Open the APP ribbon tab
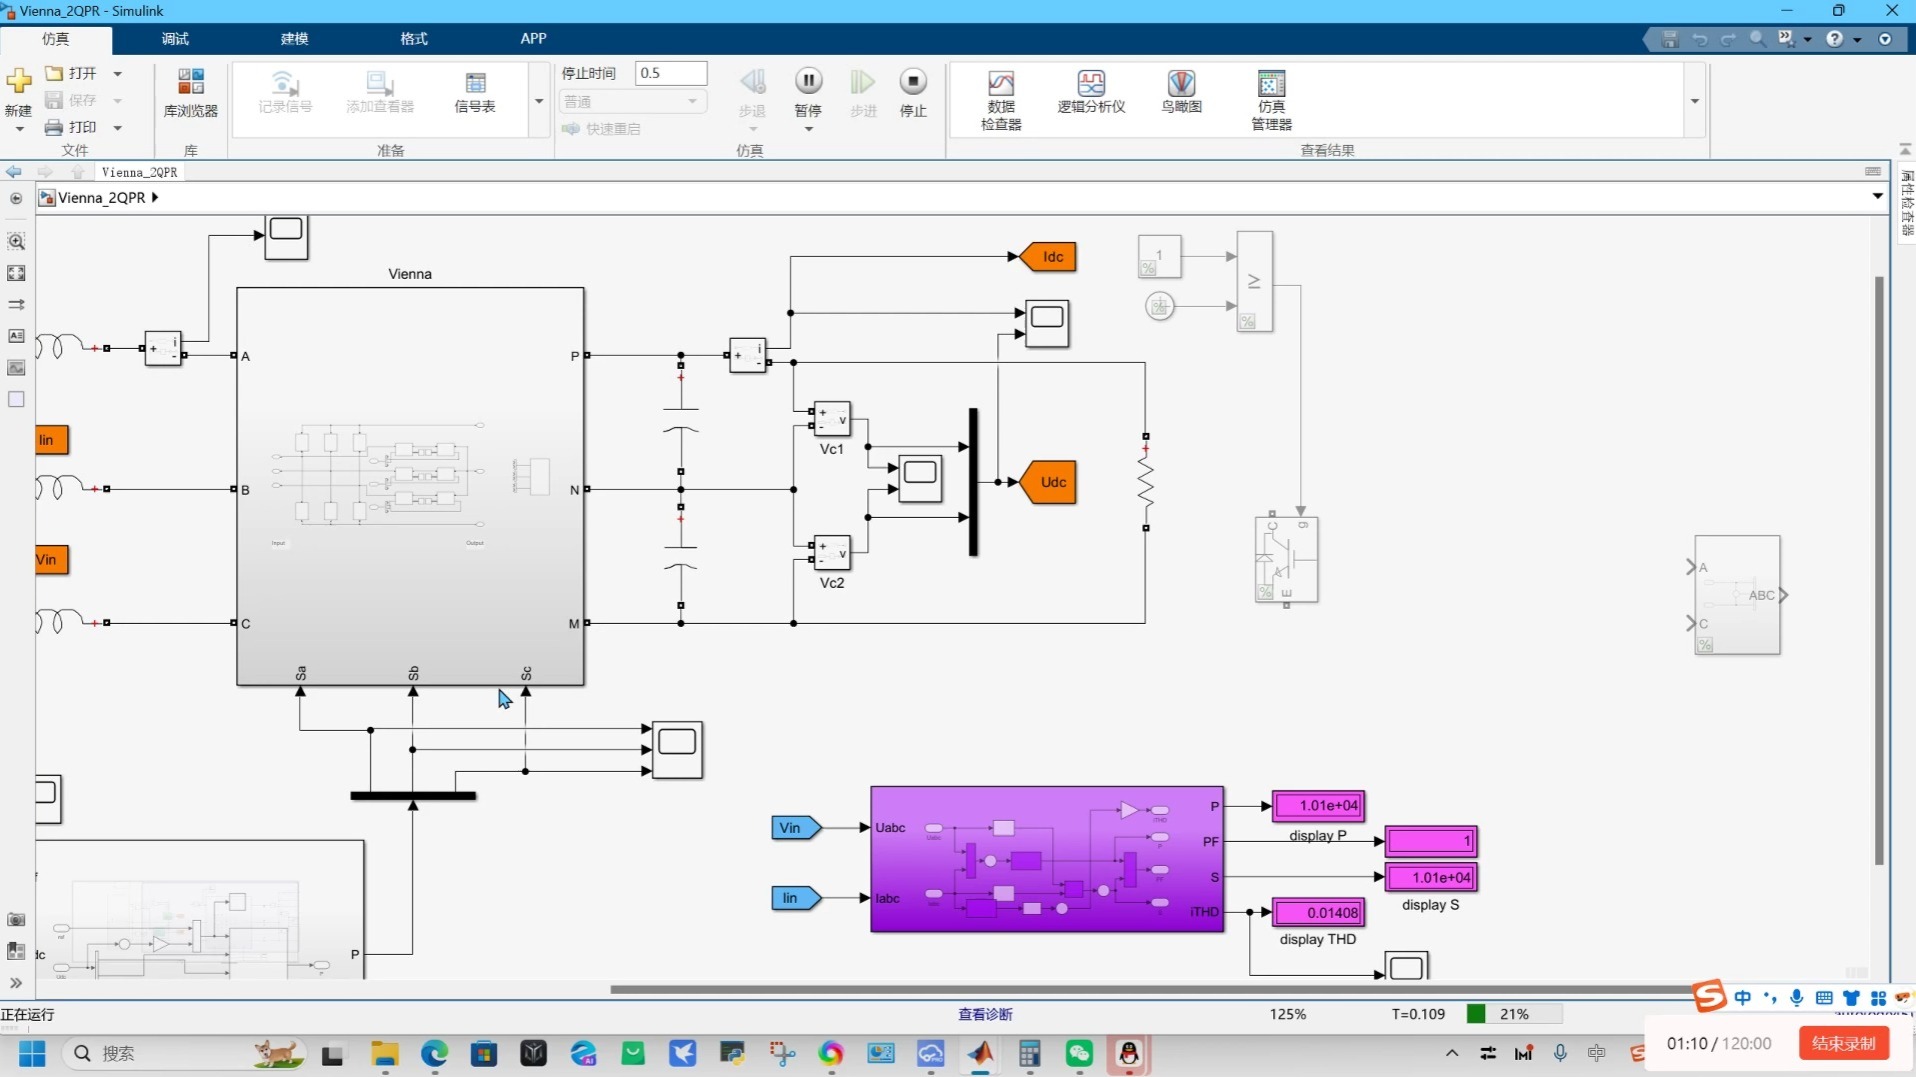The width and height of the screenshot is (1916, 1077). point(533,39)
